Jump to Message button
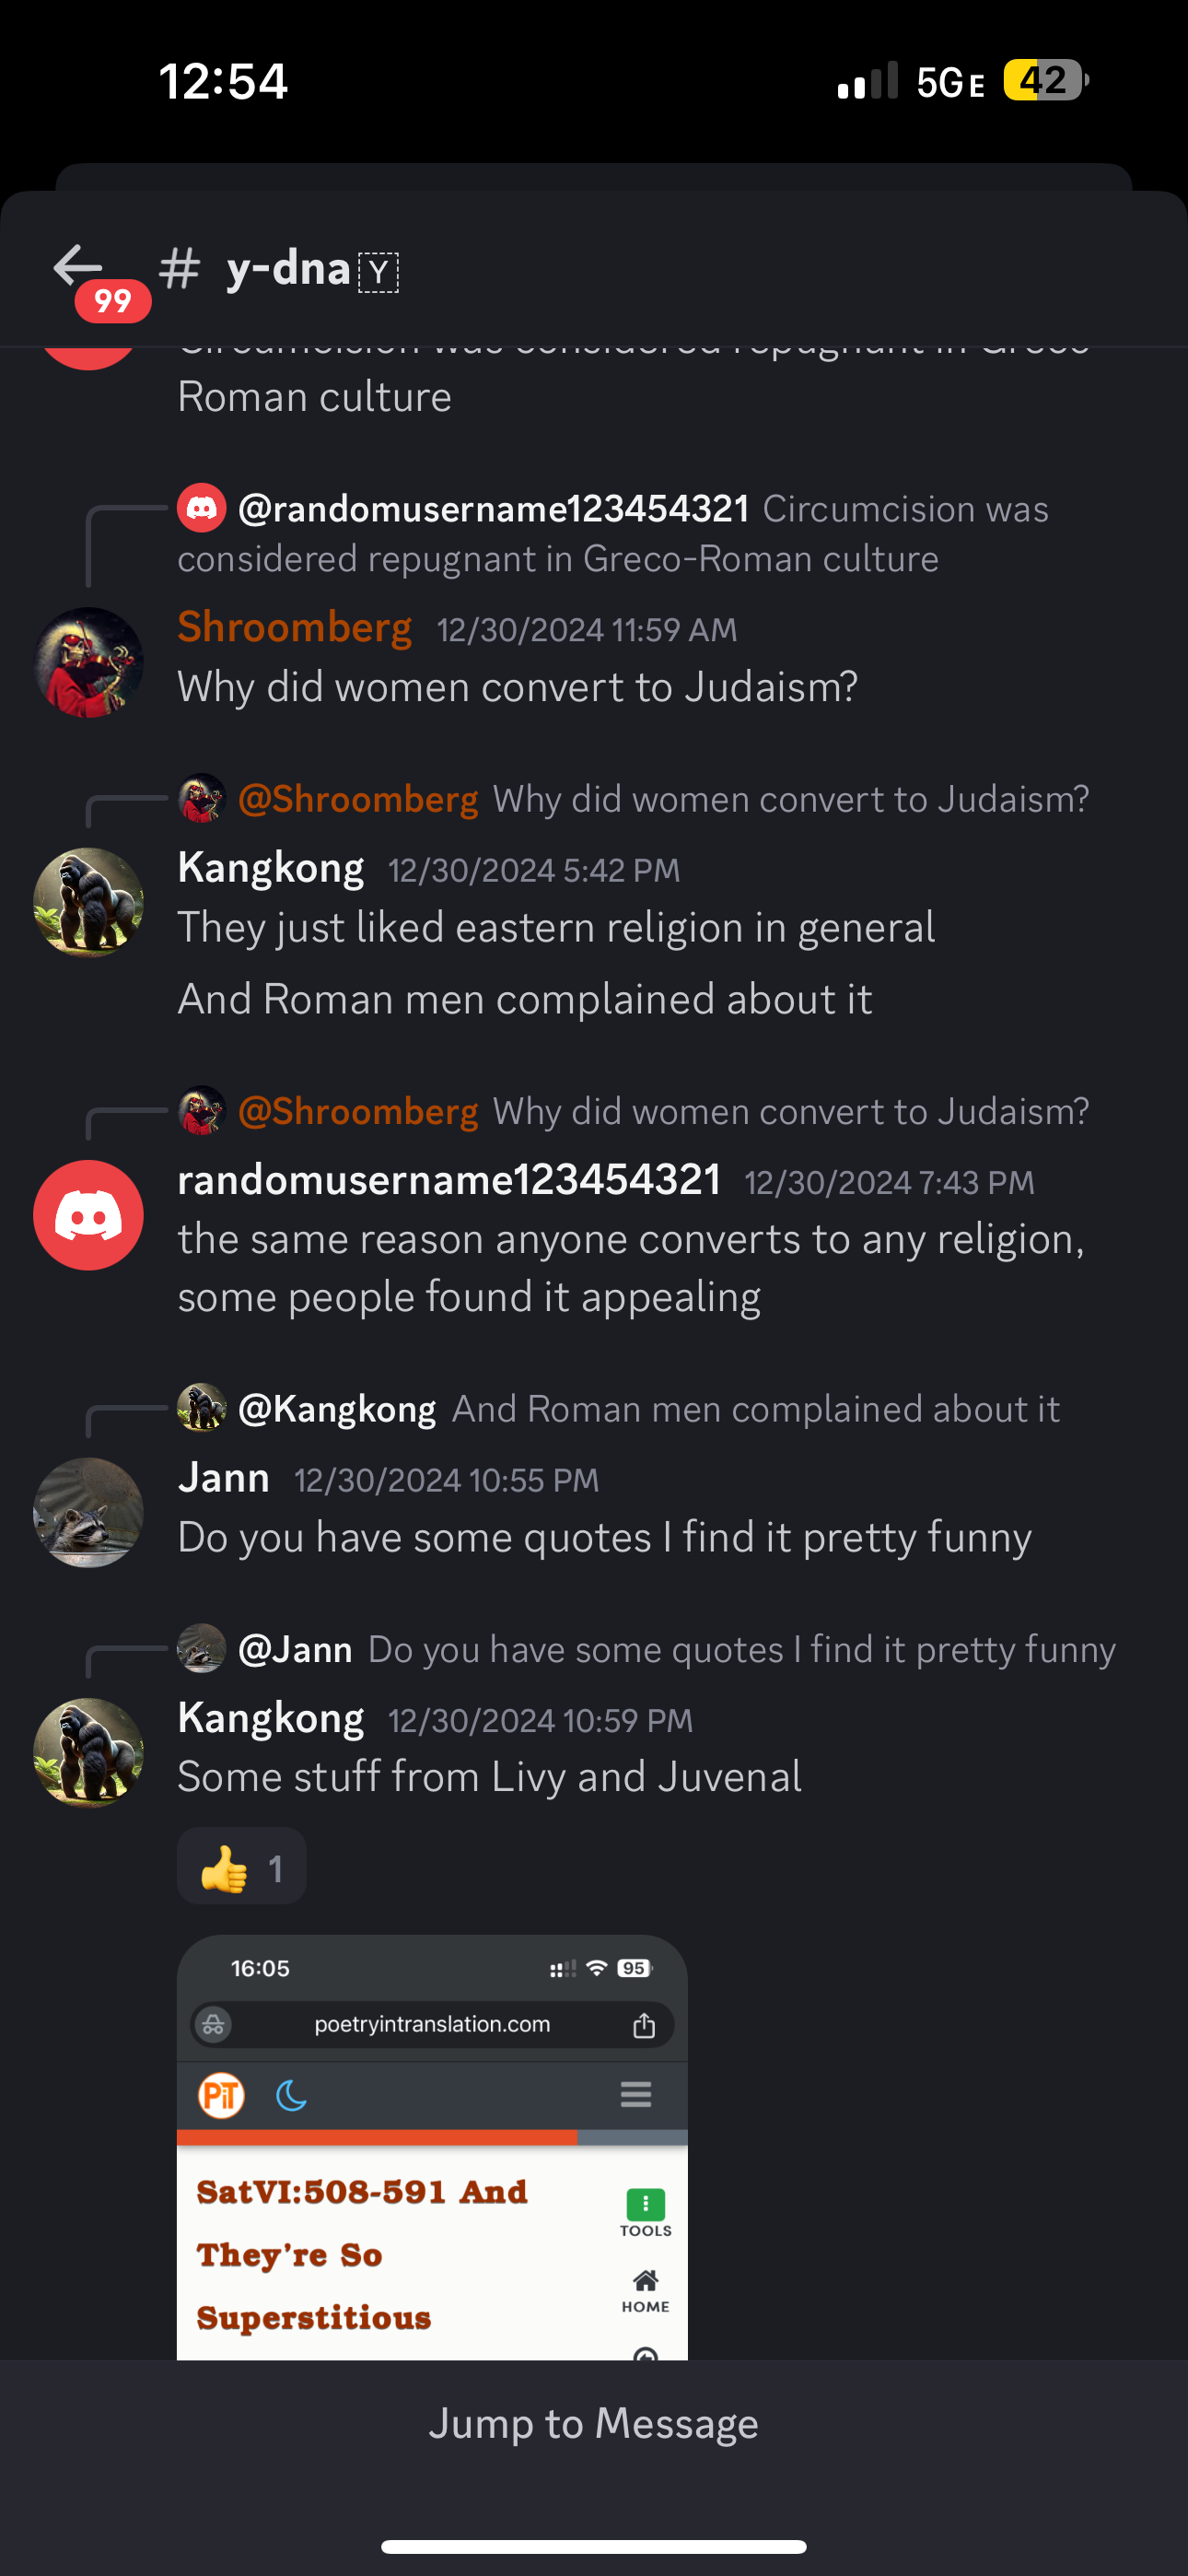 tap(594, 2423)
